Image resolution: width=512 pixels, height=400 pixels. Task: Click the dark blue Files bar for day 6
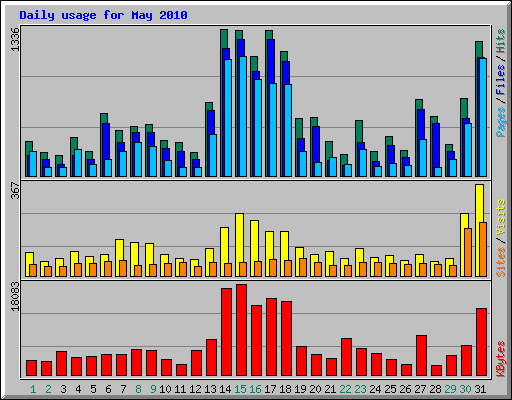106,141
